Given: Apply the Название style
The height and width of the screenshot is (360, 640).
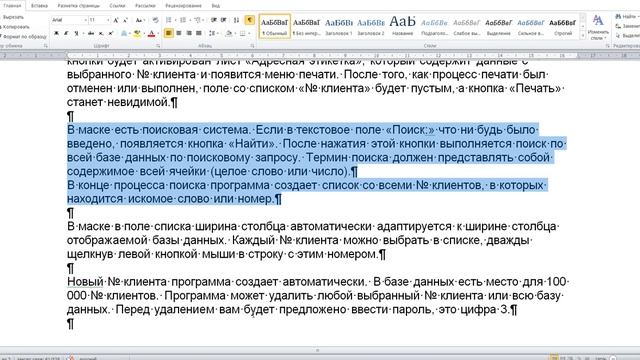Looking at the screenshot, I should [x=402, y=26].
